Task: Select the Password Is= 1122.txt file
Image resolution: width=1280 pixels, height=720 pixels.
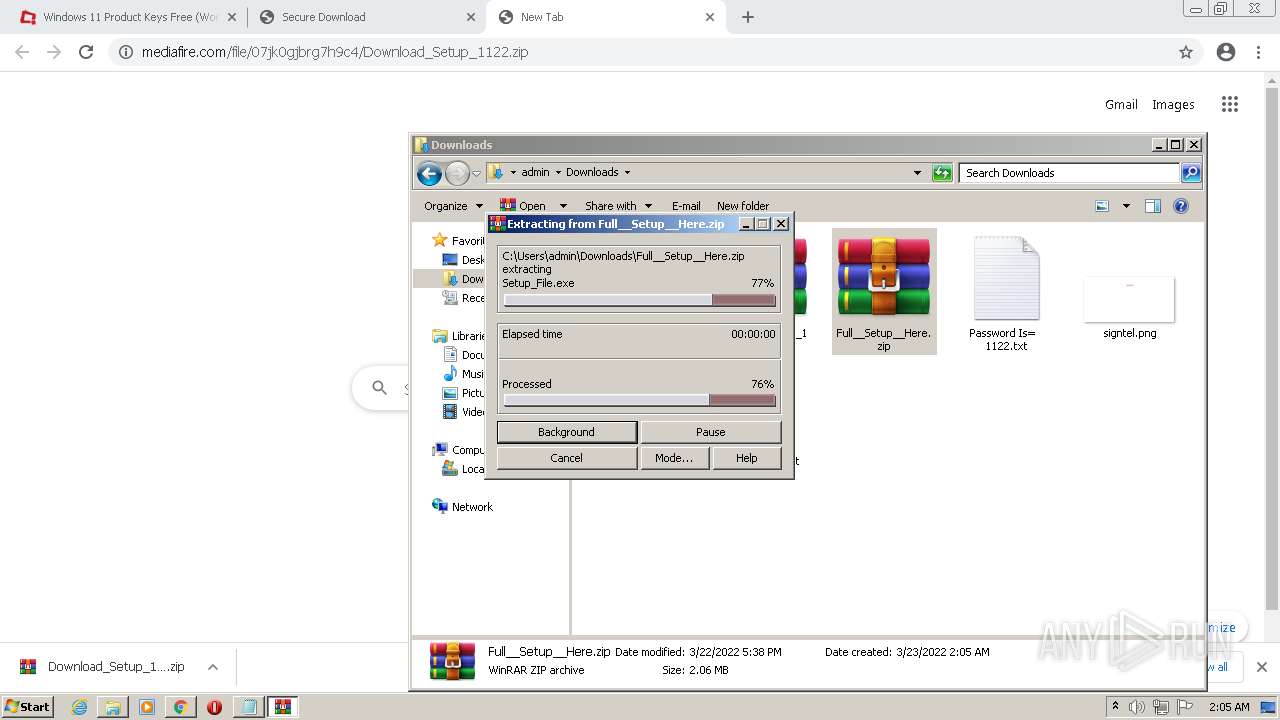Action: pyautogui.click(x=1004, y=292)
